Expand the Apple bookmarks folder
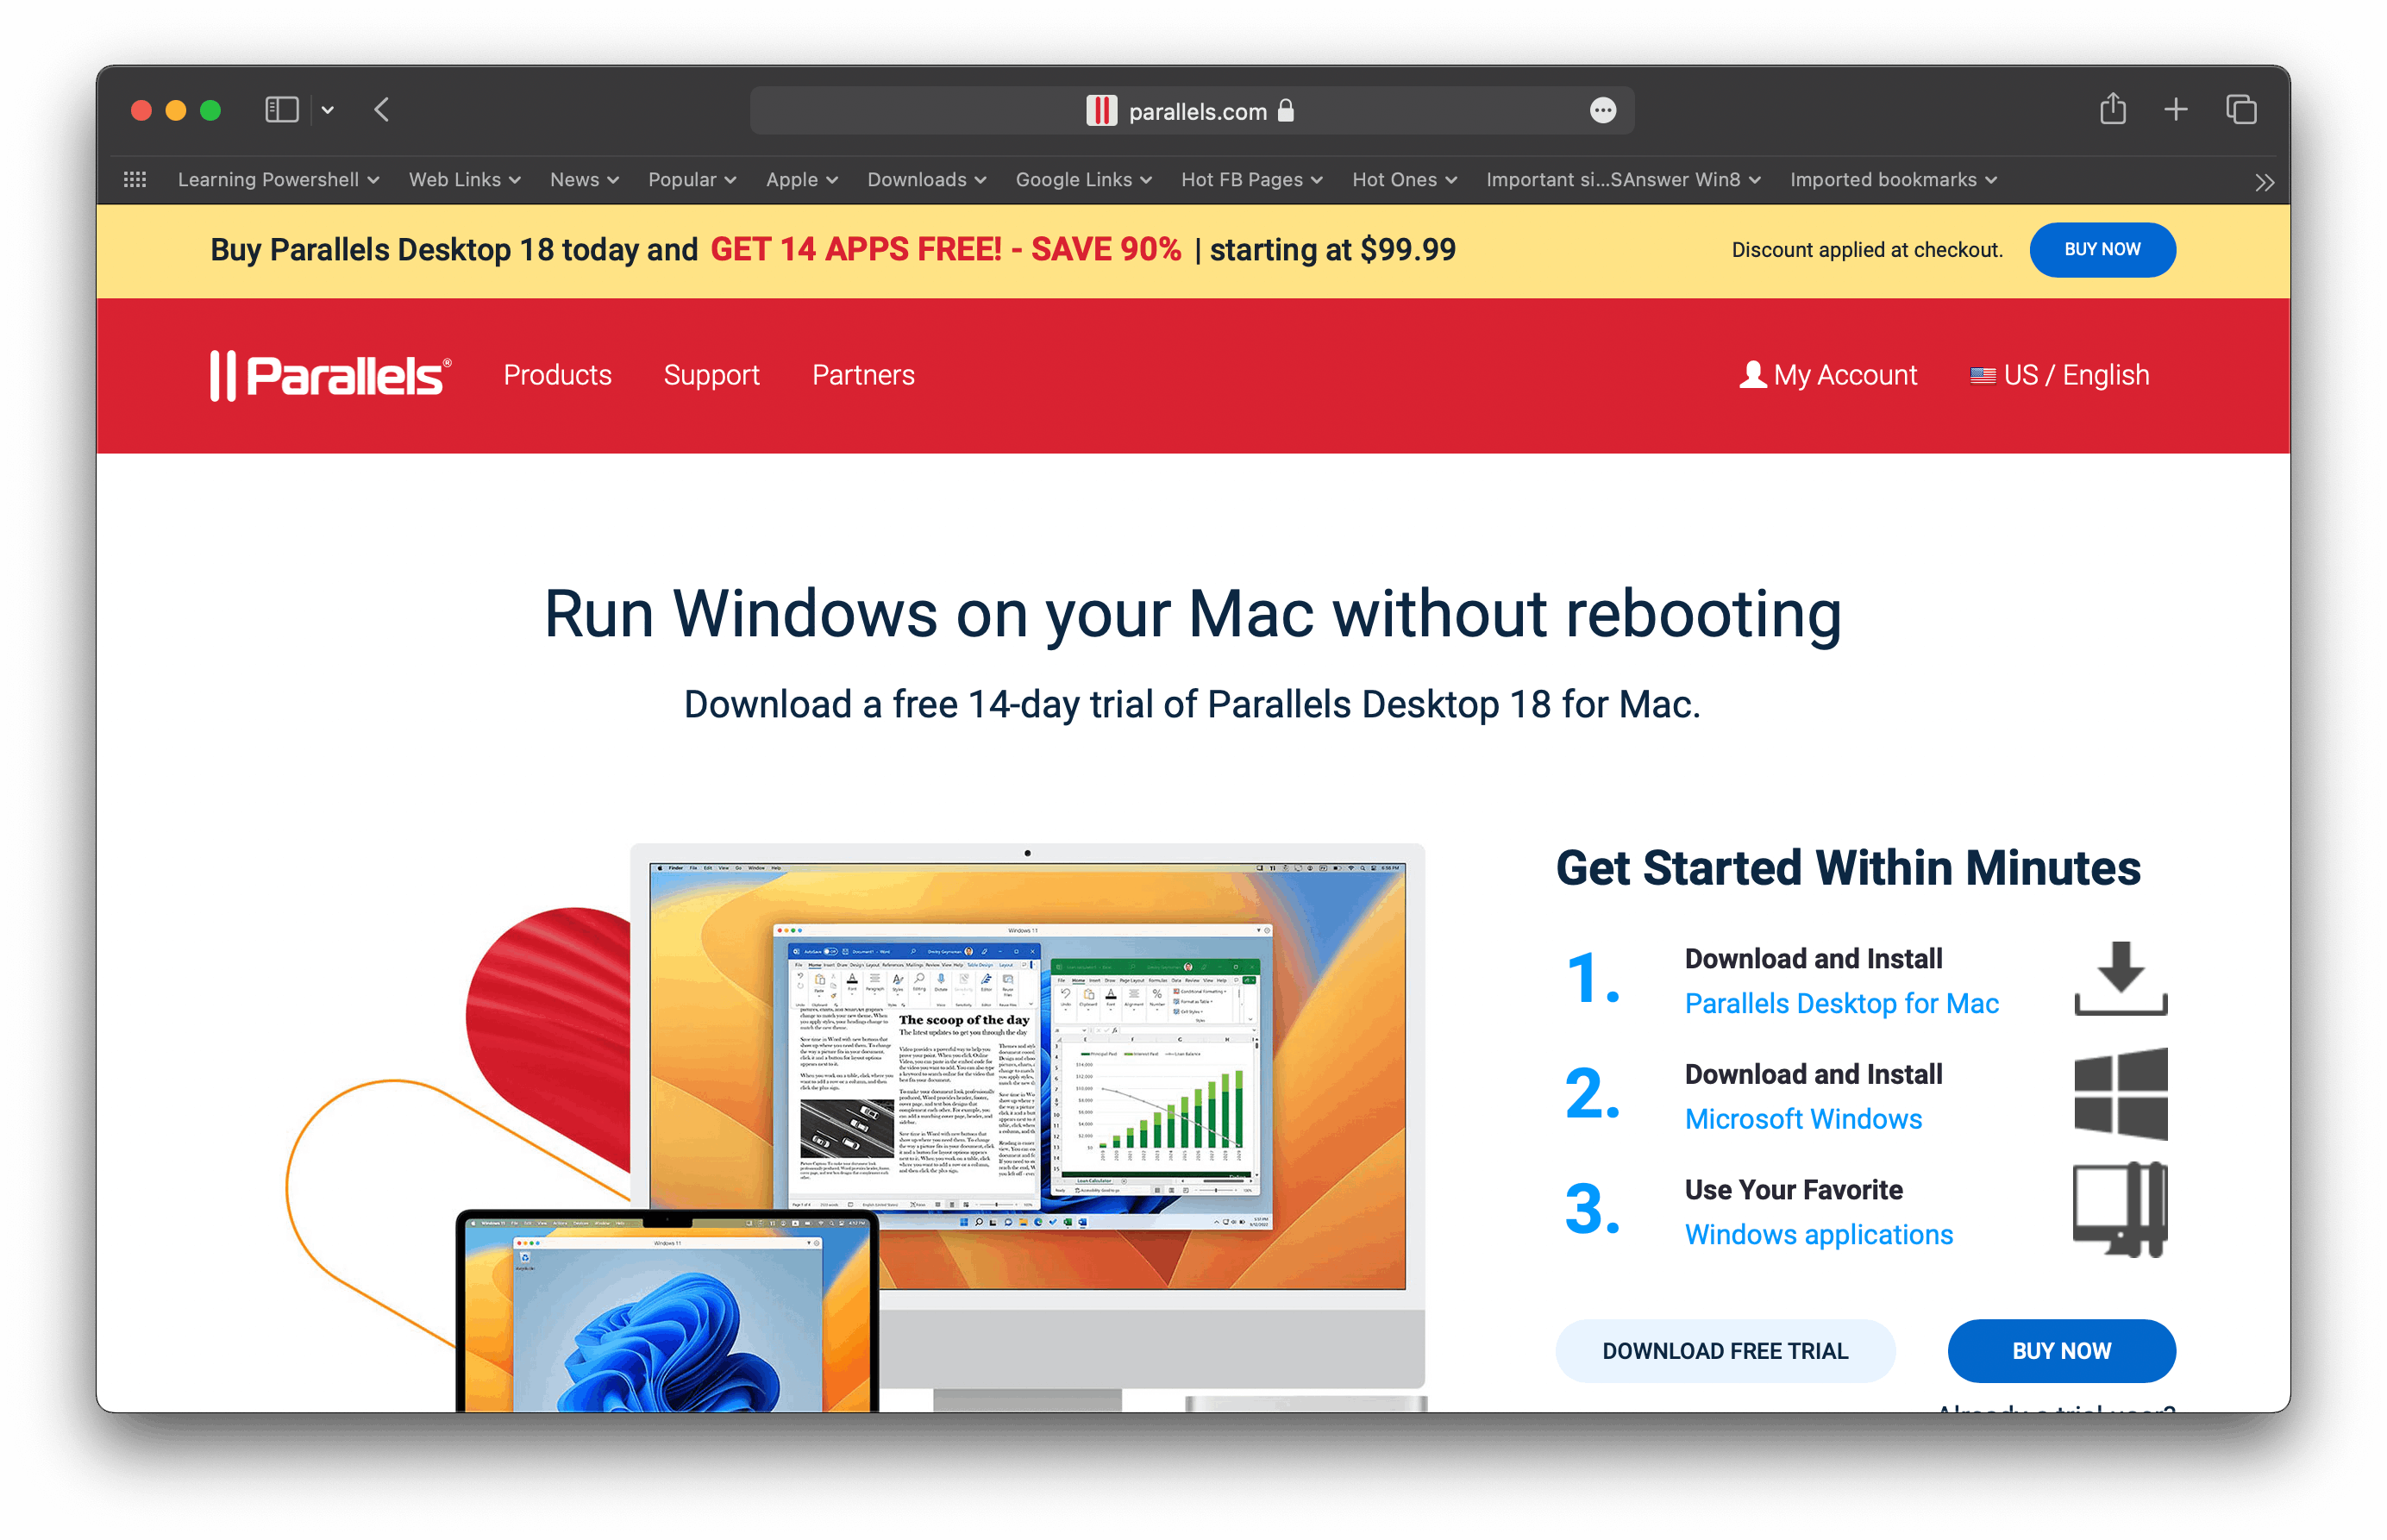Screen dimensions: 2387x1540 point(801,180)
